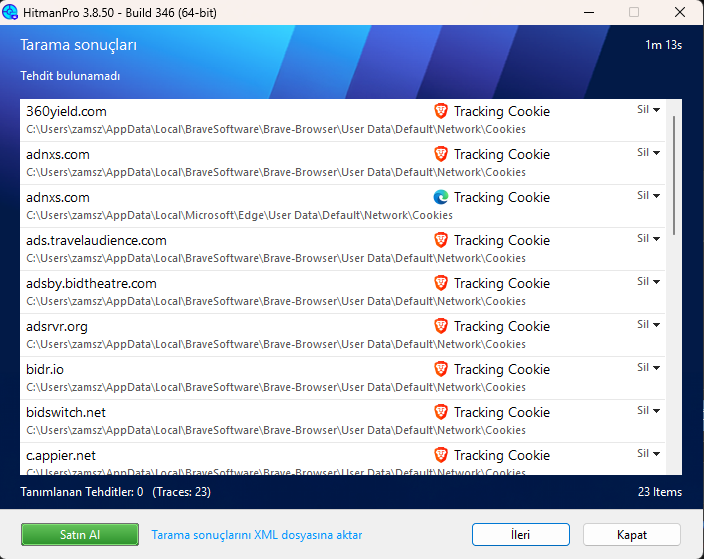Open Sil dropdown for bidswitch.net
This screenshot has width=704, height=559.
[648, 411]
